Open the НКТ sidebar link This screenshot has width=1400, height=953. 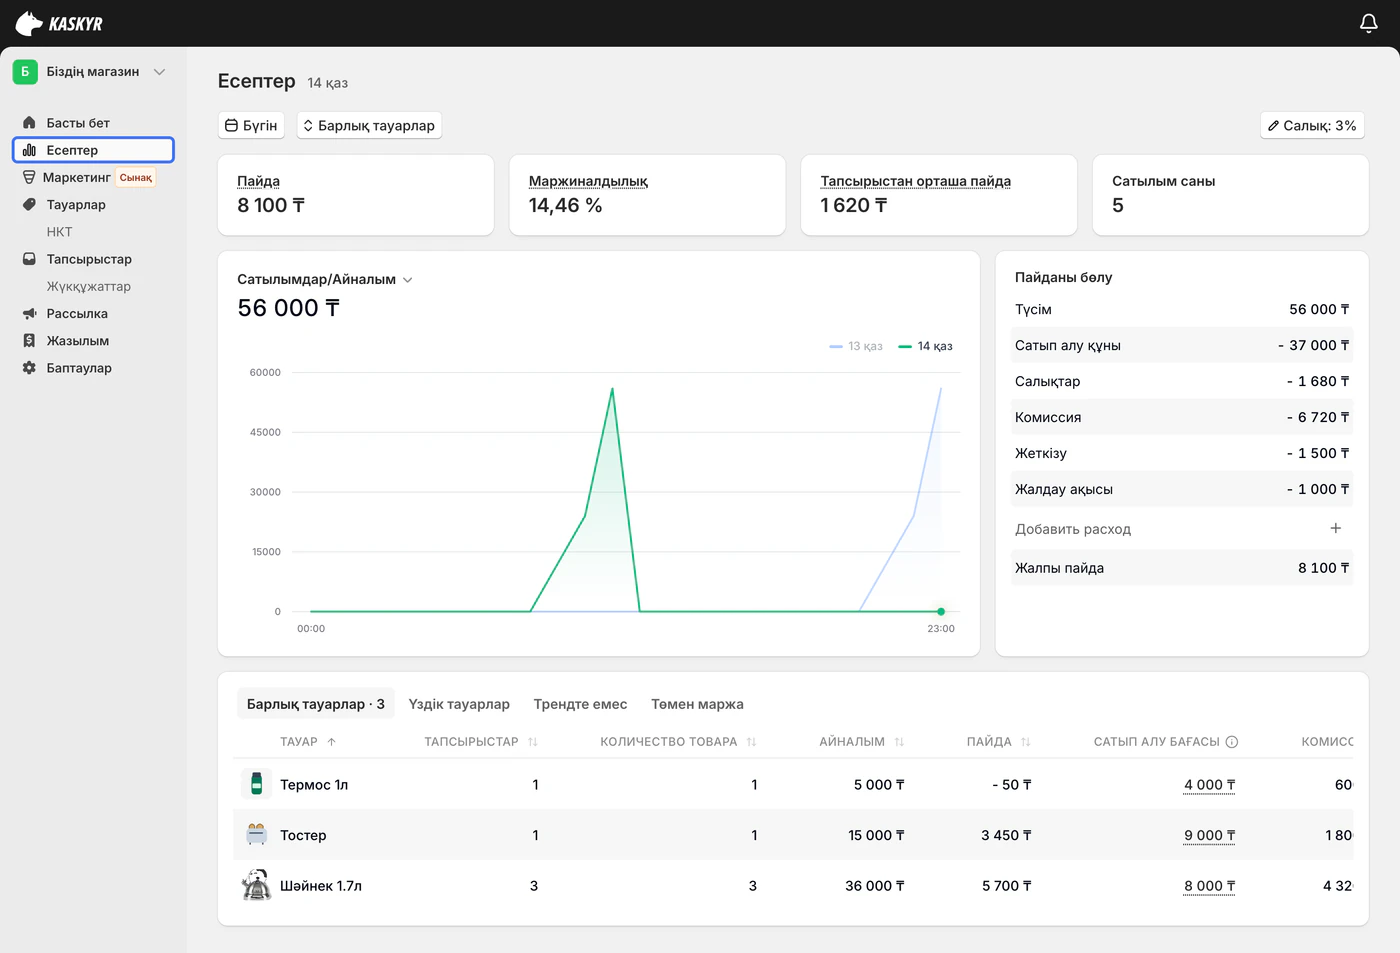pos(59,232)
